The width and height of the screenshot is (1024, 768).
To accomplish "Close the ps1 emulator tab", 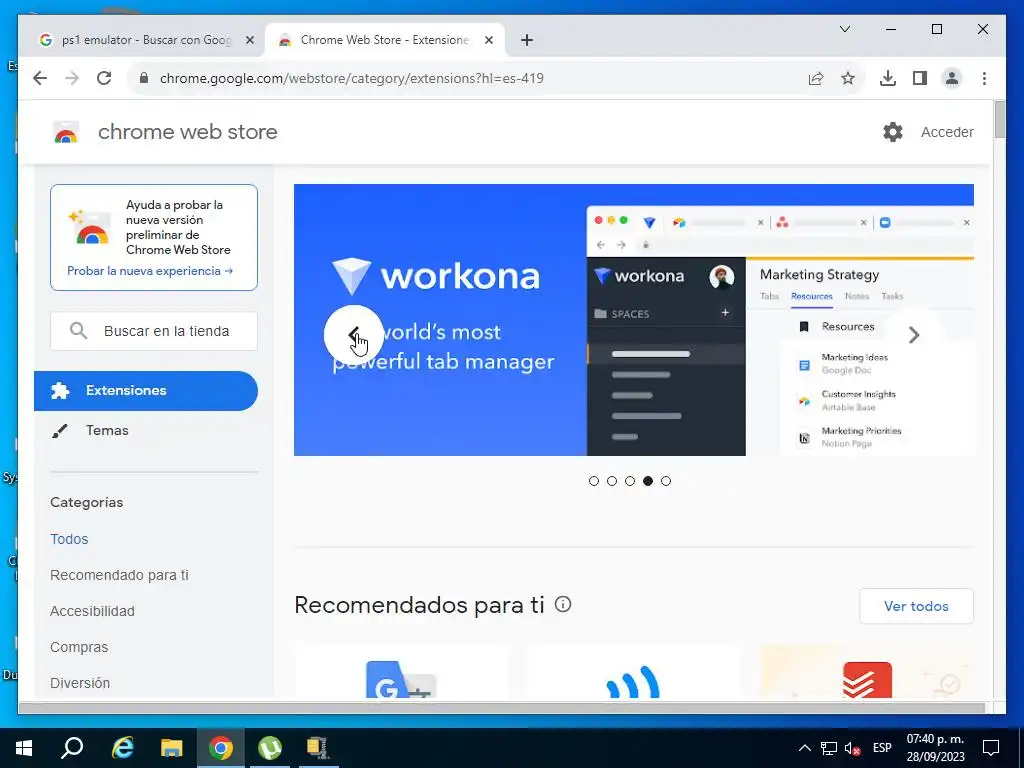I will pos(249,40).
